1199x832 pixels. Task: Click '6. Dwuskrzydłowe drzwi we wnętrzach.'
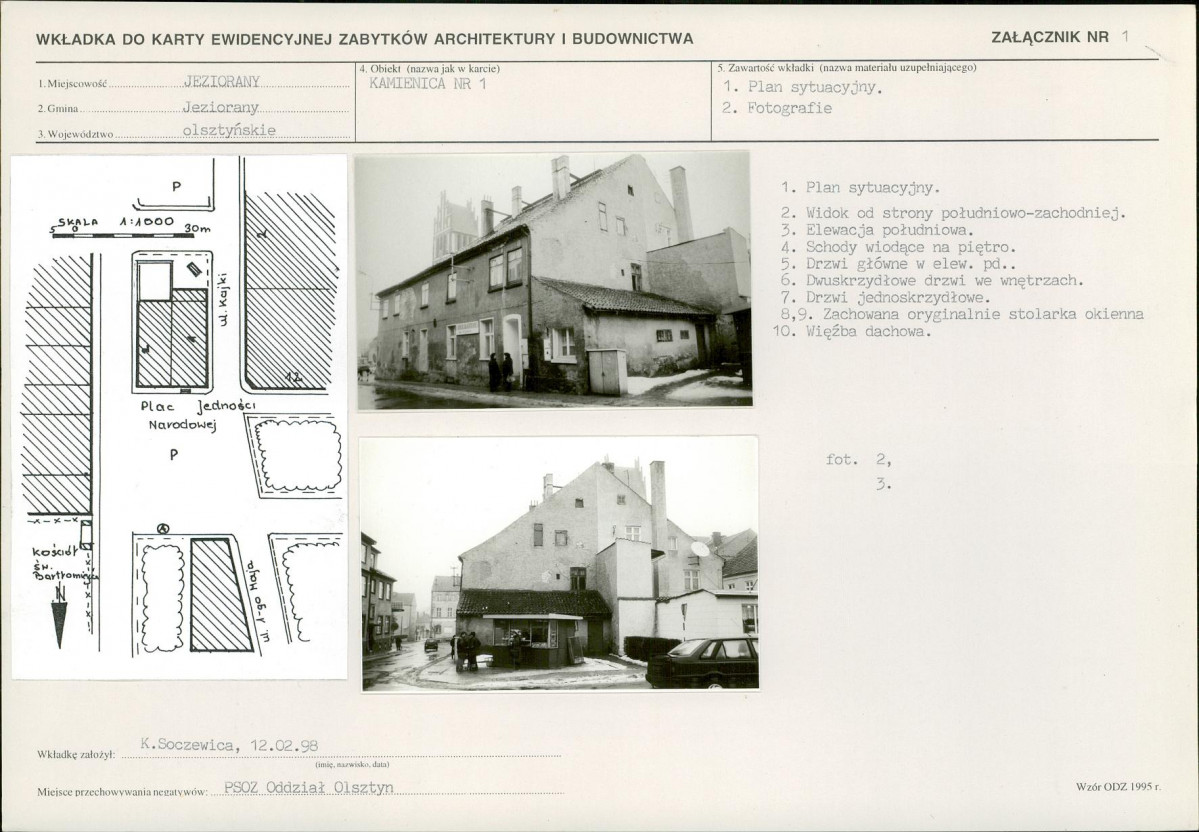(932, 281)
